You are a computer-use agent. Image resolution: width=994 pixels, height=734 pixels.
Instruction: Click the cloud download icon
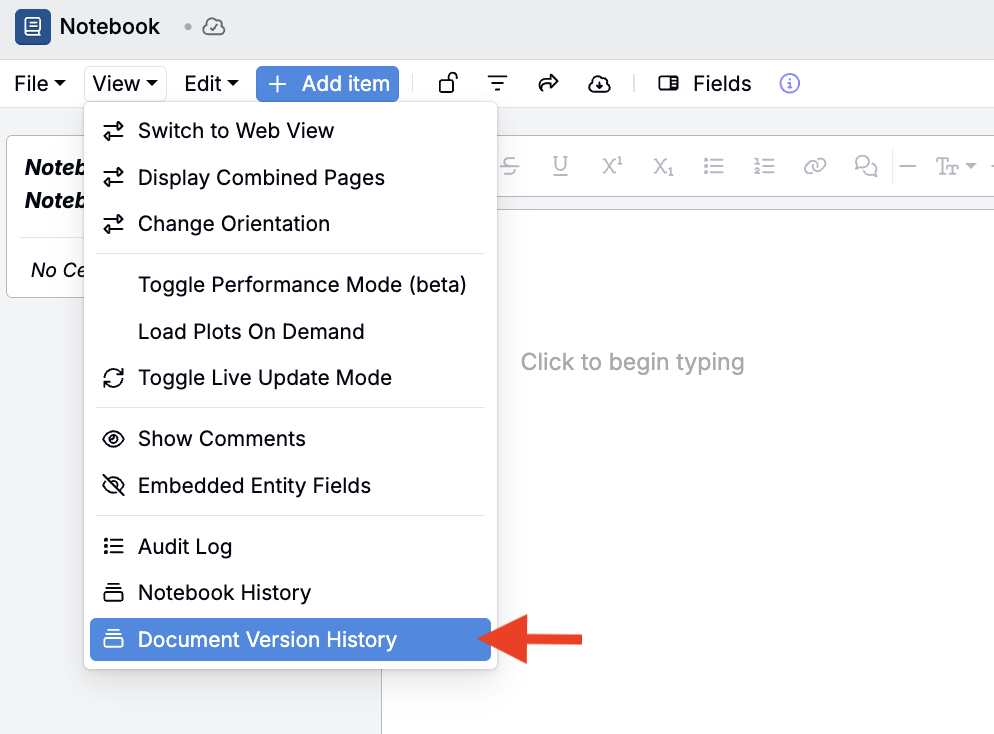point(599,84)
